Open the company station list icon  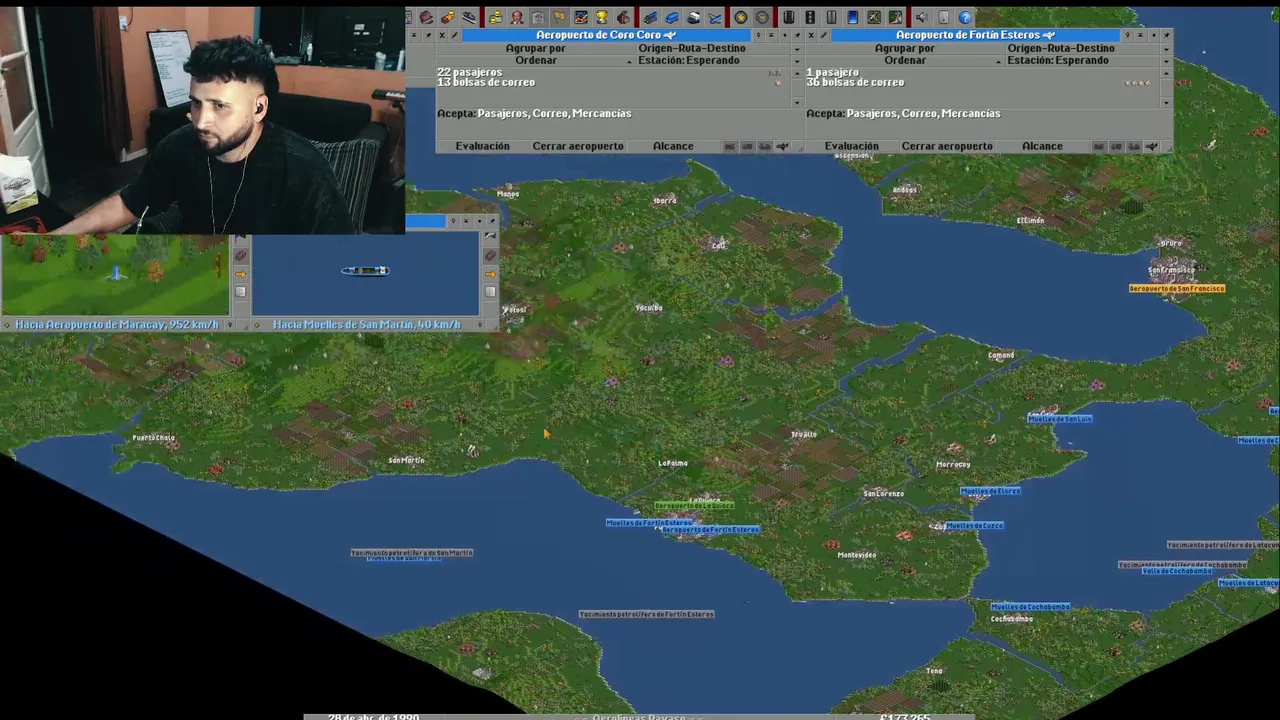coord(468,17)
